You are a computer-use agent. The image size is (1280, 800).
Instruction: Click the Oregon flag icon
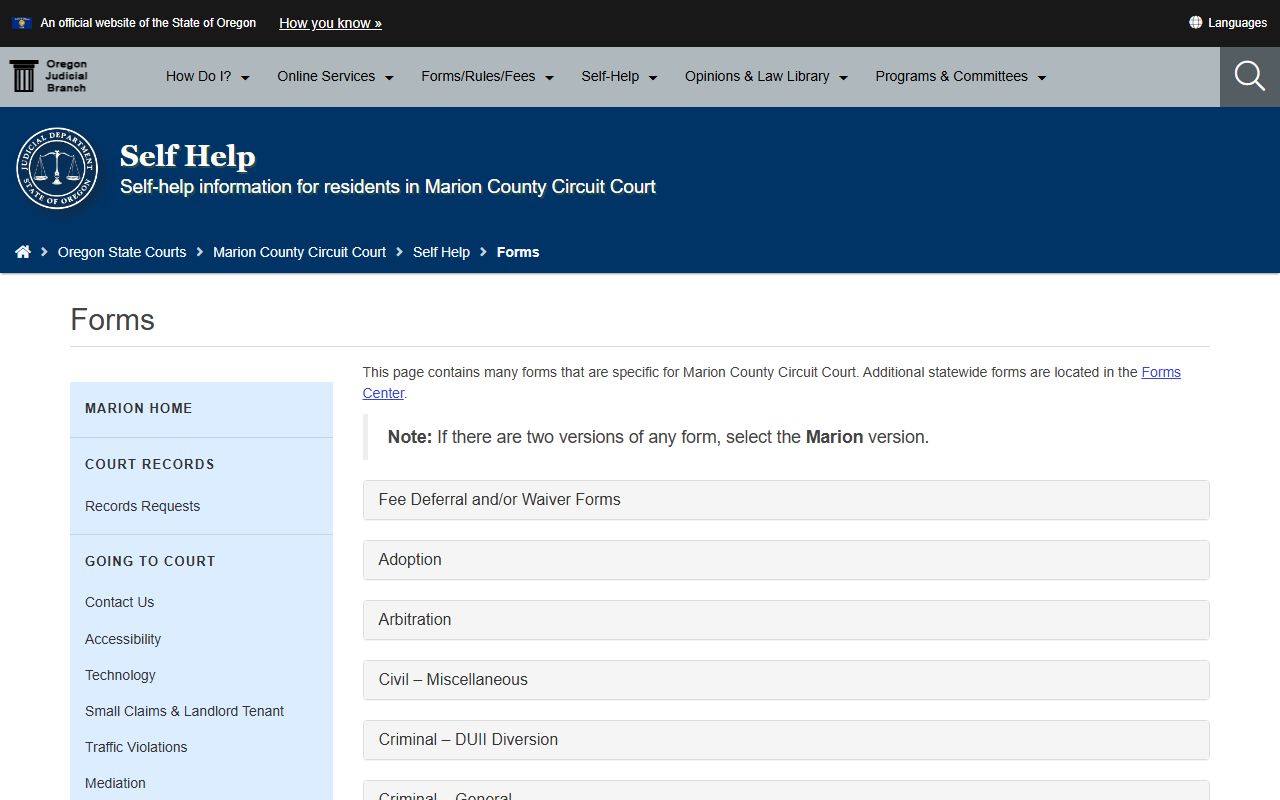pyautogui.click(x=22, y=23)
